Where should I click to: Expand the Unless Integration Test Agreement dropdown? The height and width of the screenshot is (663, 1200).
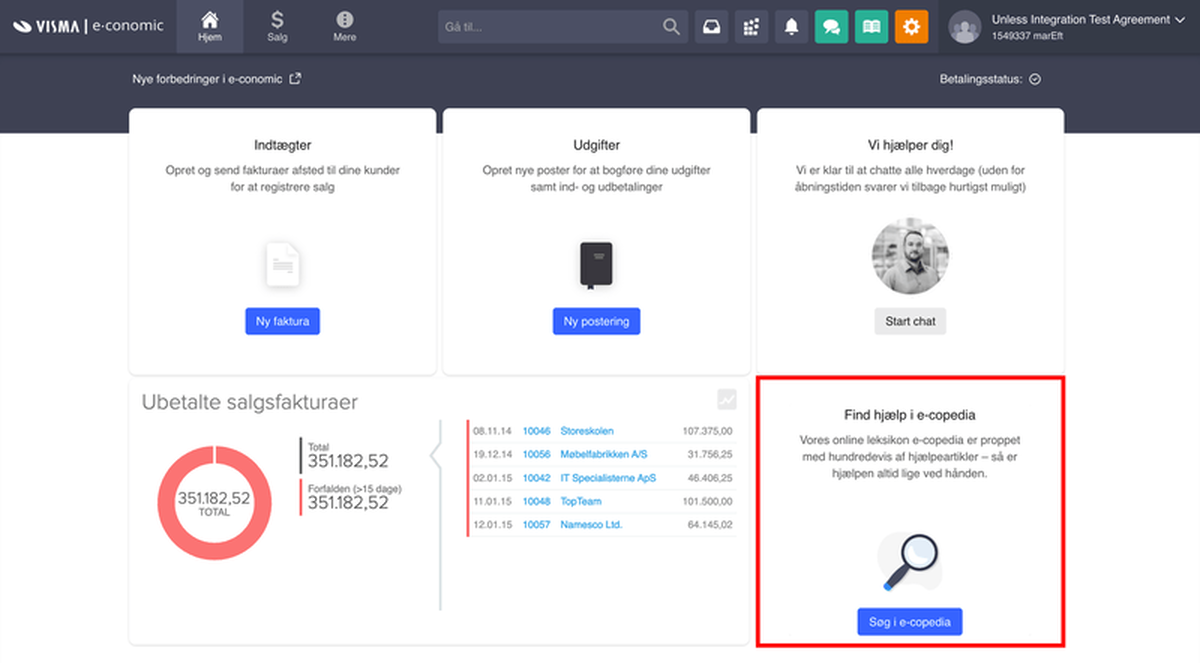point(1088,19)
